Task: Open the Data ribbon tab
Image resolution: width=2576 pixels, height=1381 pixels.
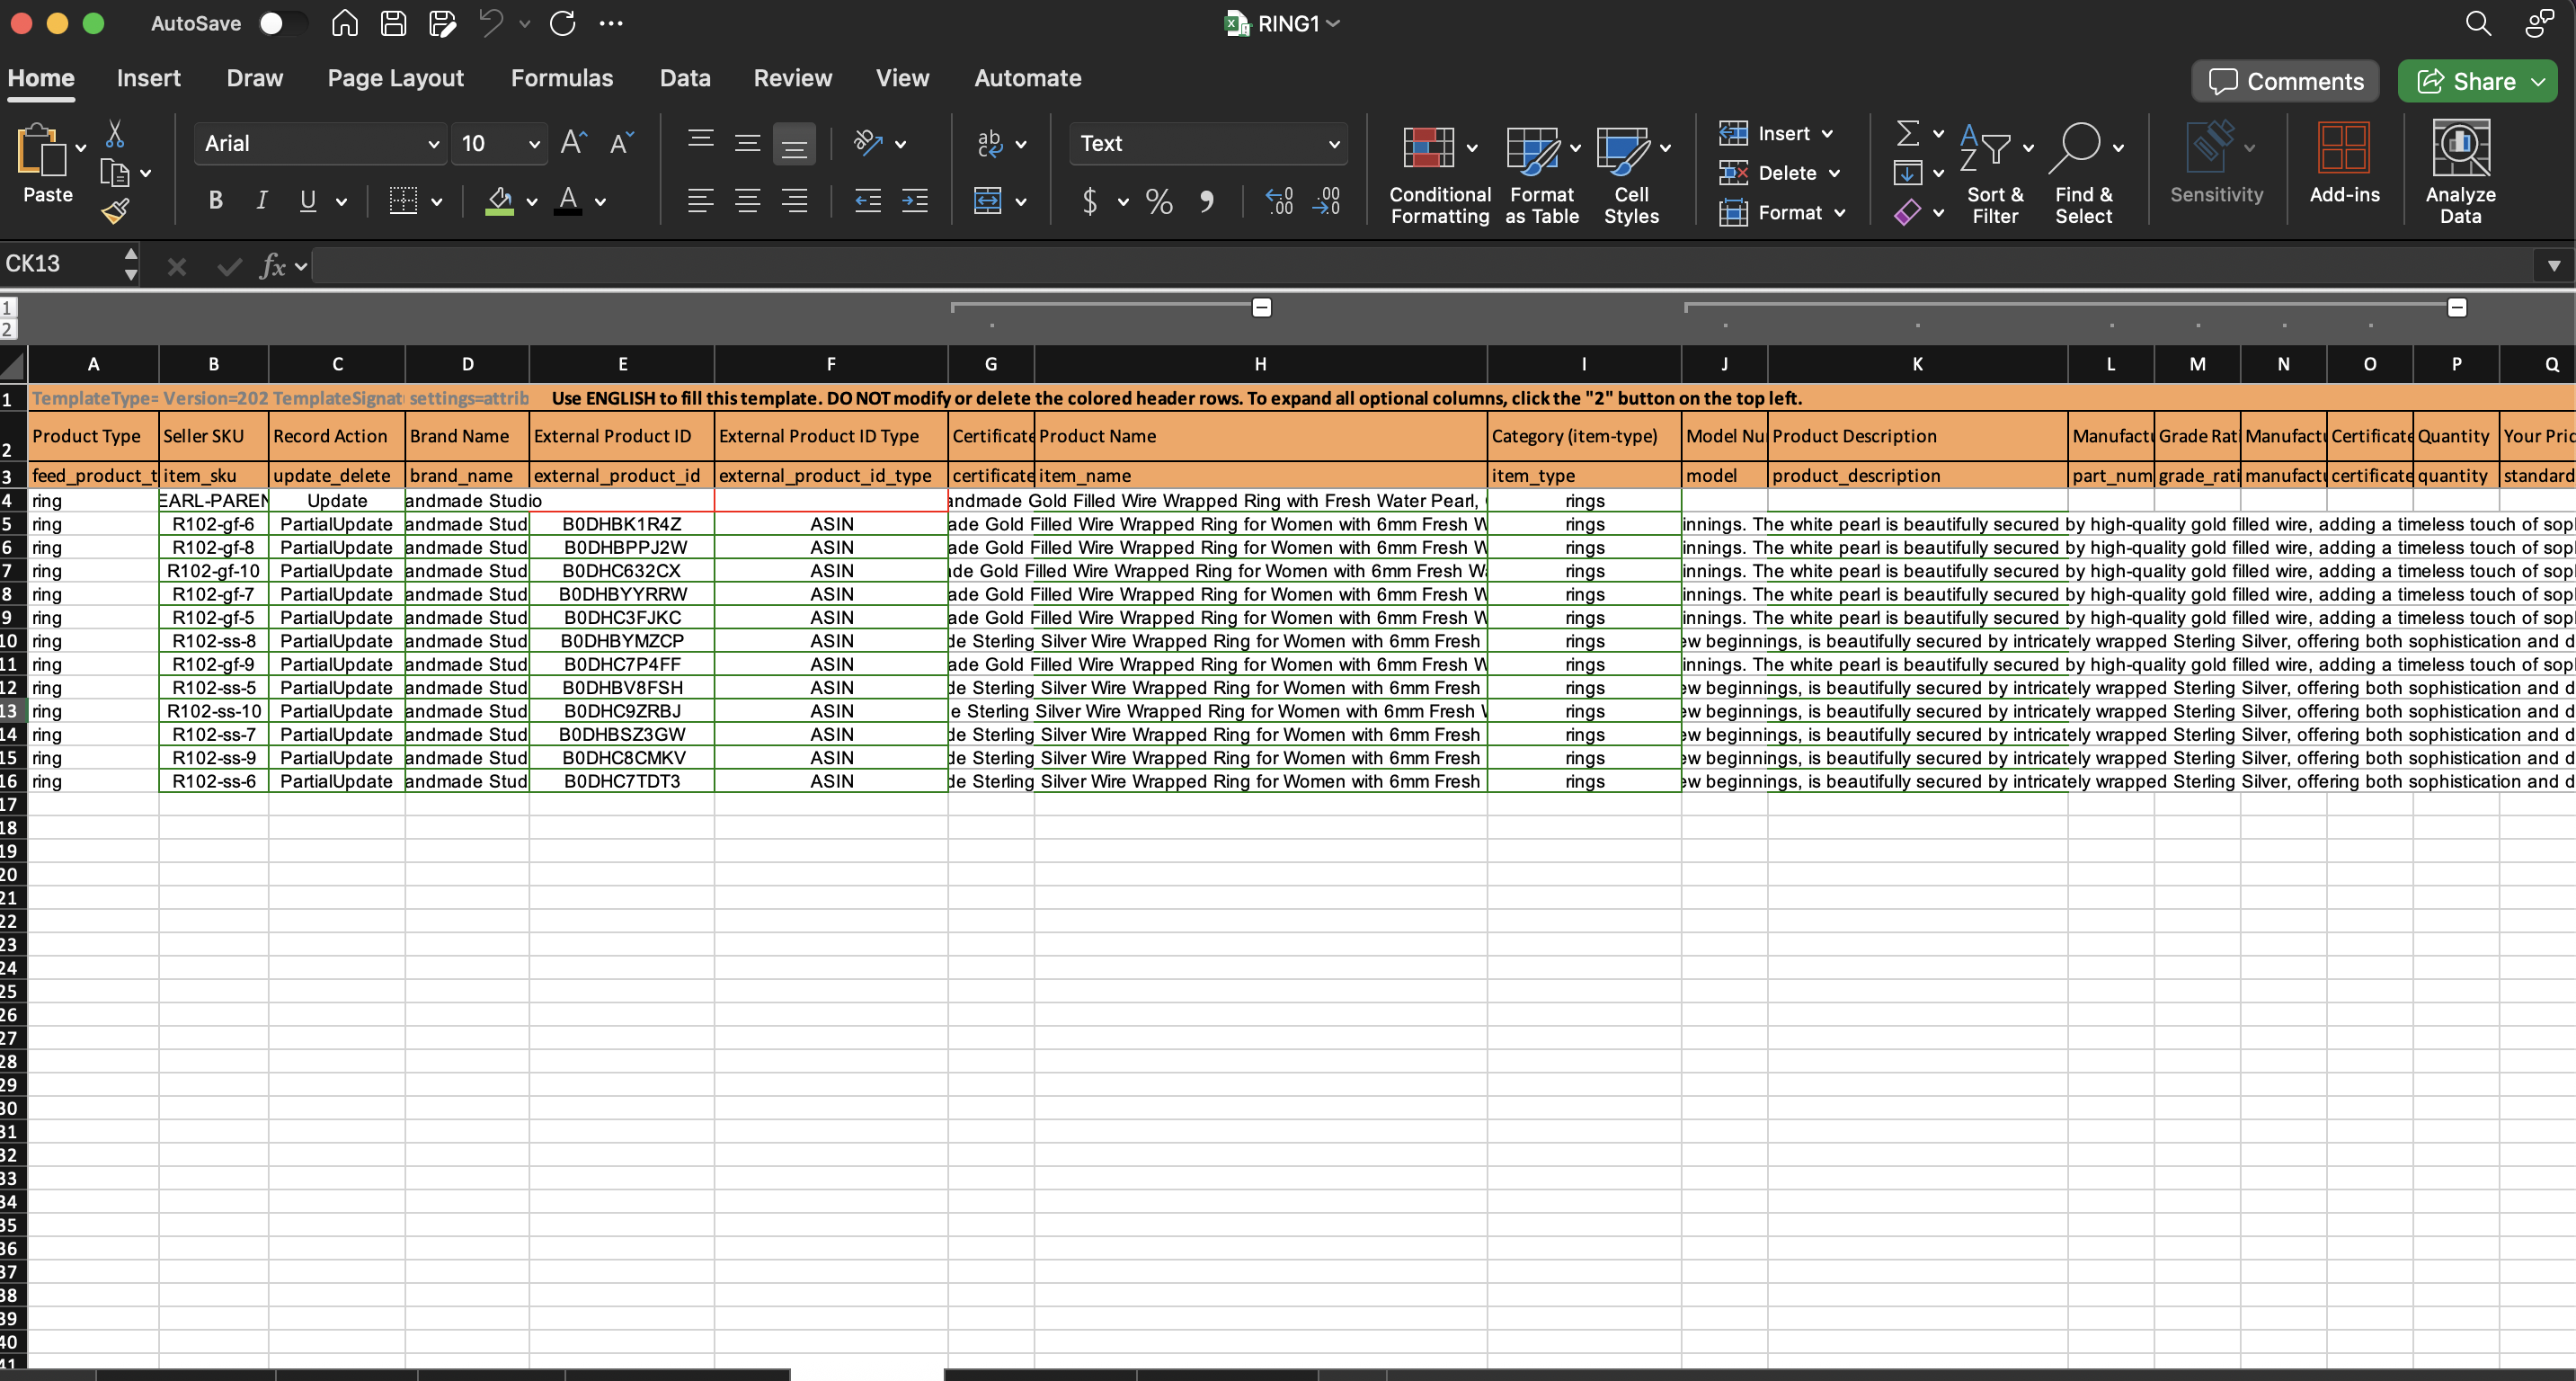Action: (x=685, y=78)
